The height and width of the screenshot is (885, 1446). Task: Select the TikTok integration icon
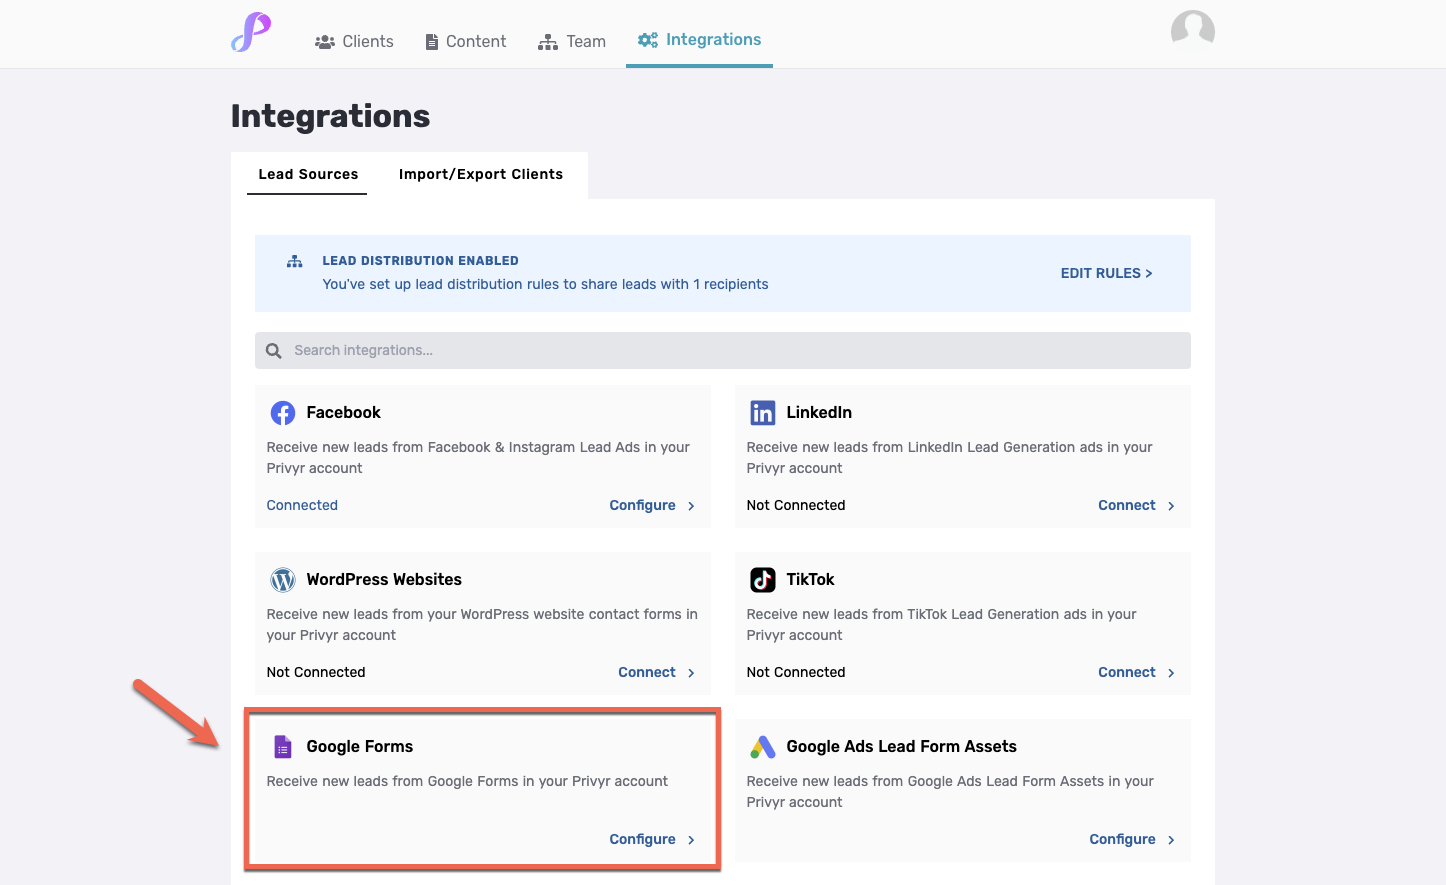[x=762, y=579]
